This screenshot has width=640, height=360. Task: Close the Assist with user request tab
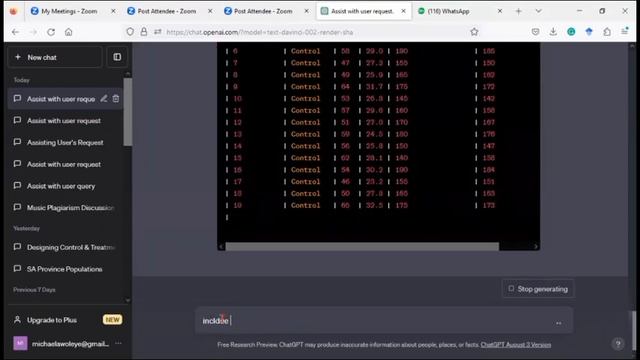pos(403,11)
